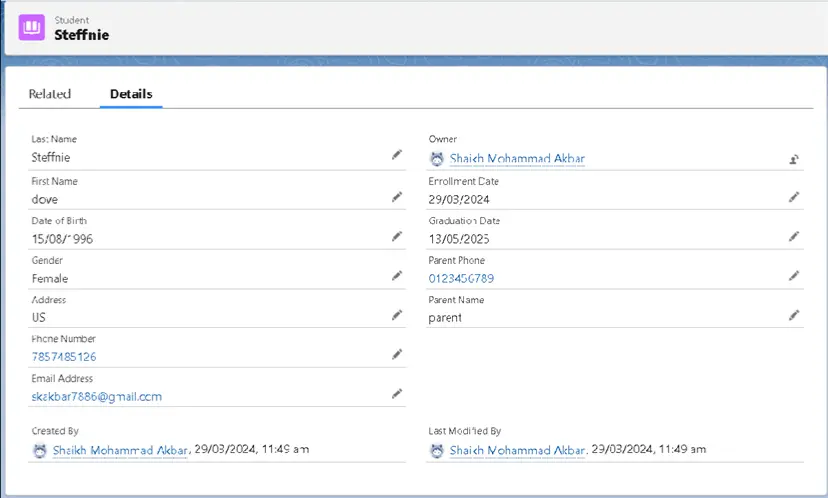The height and width of the screenshot is (498, 828).
Task: Edit Enrollment Date via pencil icon
Action: 793,197
